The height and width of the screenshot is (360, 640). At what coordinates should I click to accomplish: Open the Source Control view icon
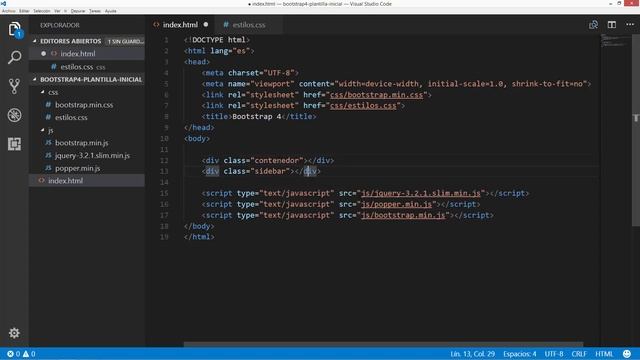(x=14, y=86)
